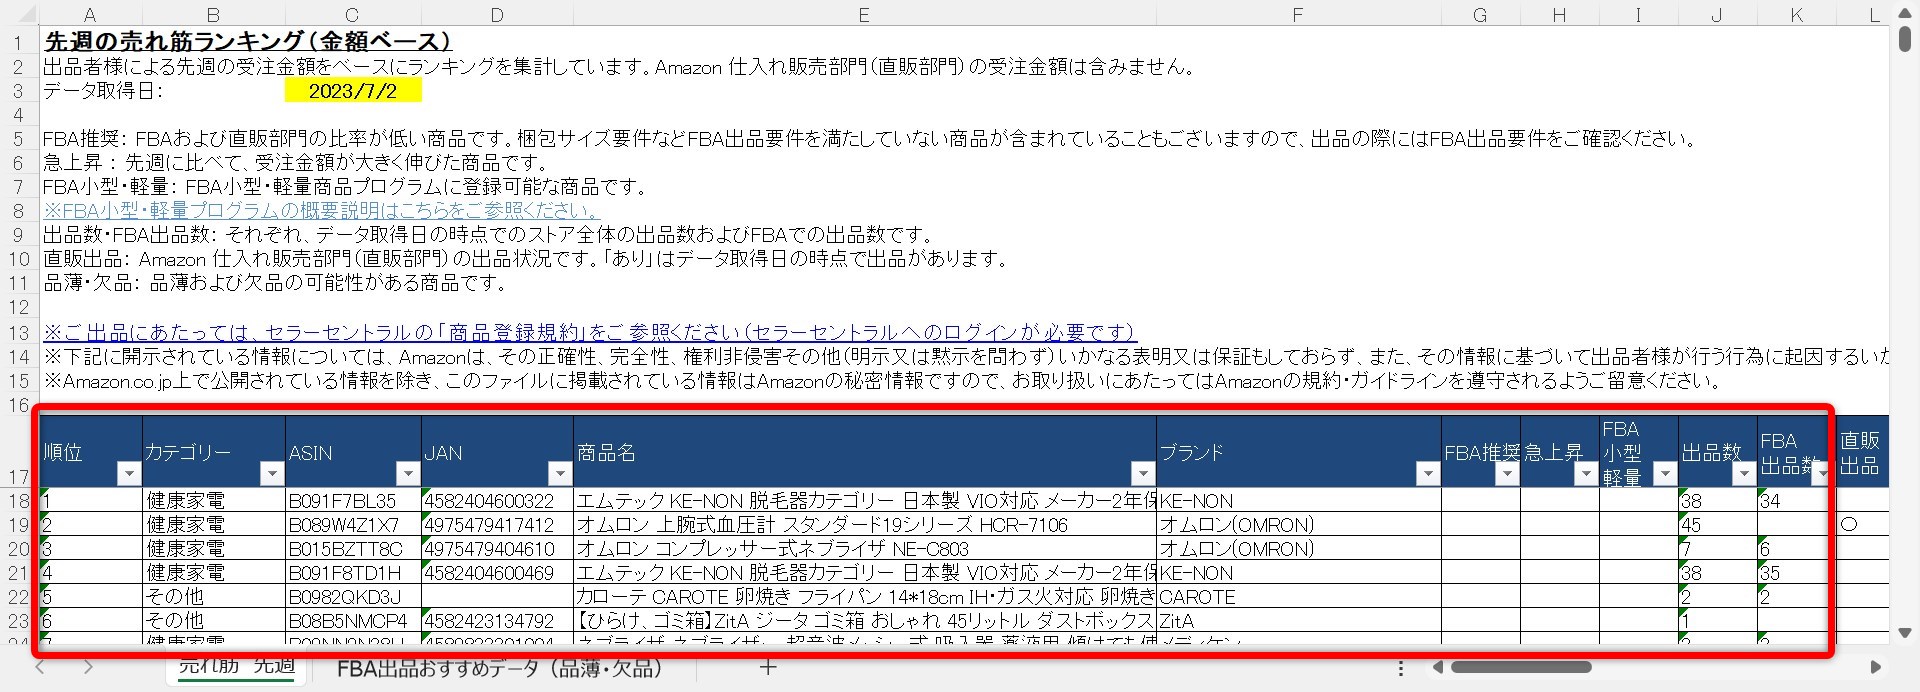Viewport: 1920px width, 692px height.
Task: Select row 20 header
Action: (19, 549)
